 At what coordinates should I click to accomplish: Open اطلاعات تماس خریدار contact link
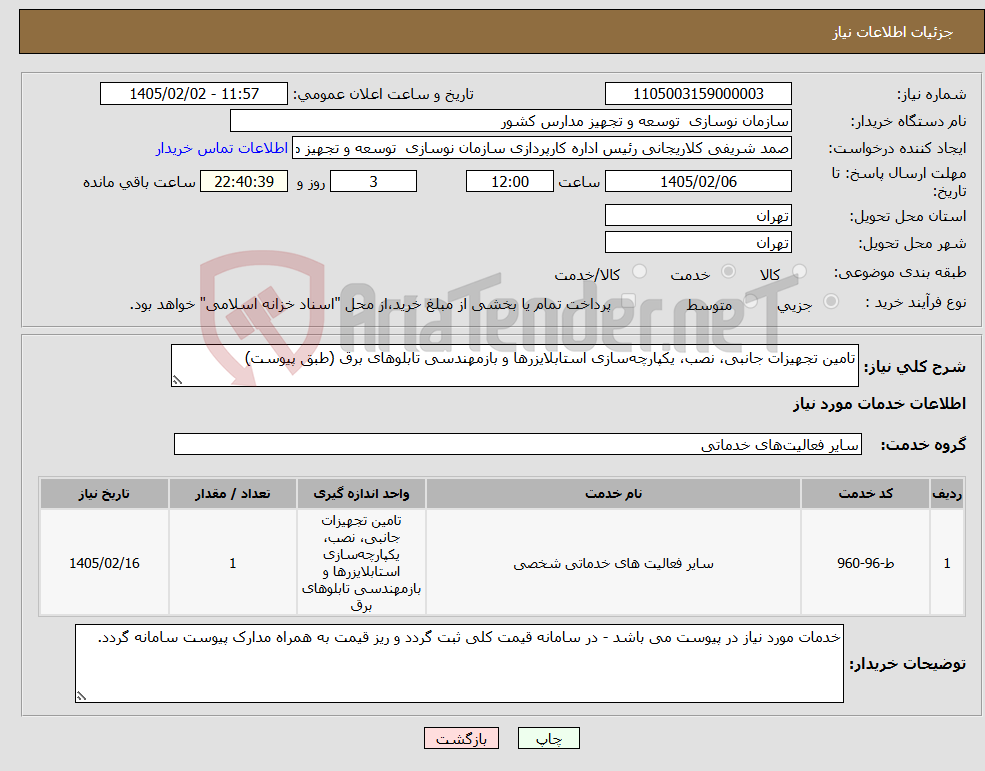[x=222, y=148]
